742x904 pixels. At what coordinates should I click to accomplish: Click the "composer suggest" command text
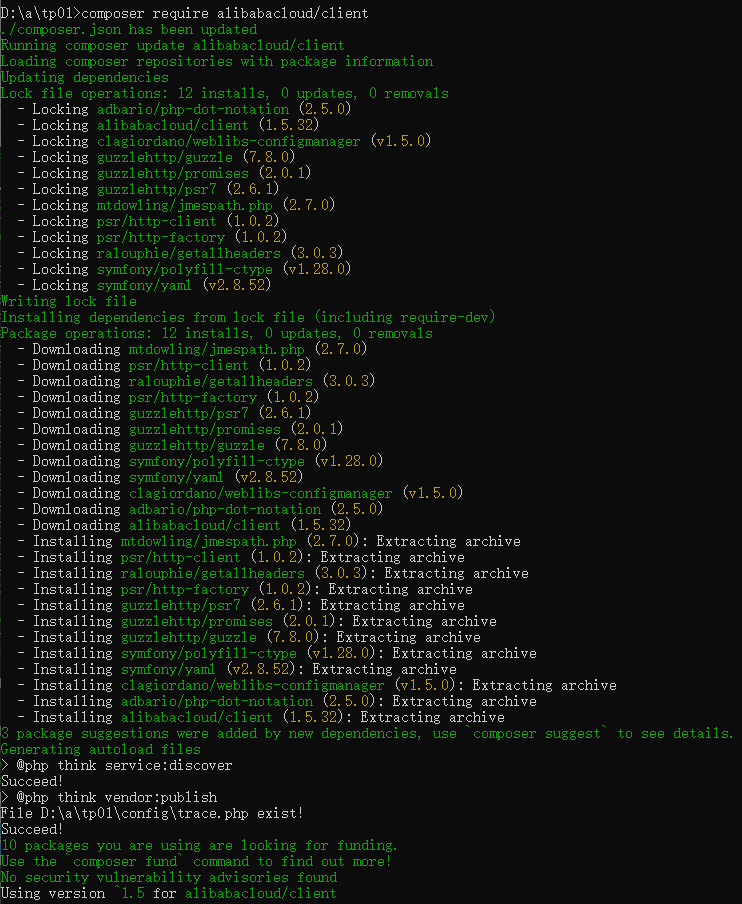coord(539,733)
